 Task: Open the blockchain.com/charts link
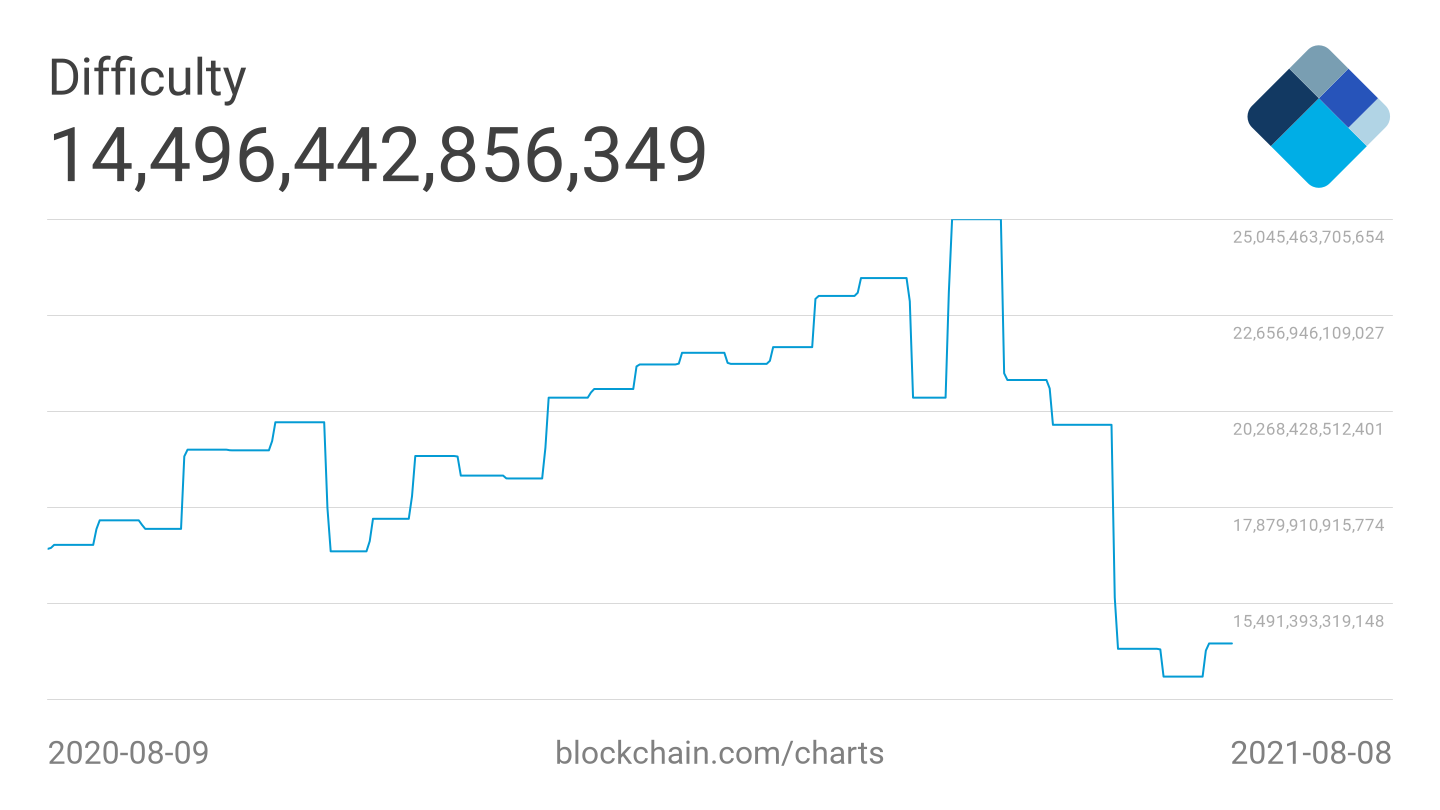point(719,753)
